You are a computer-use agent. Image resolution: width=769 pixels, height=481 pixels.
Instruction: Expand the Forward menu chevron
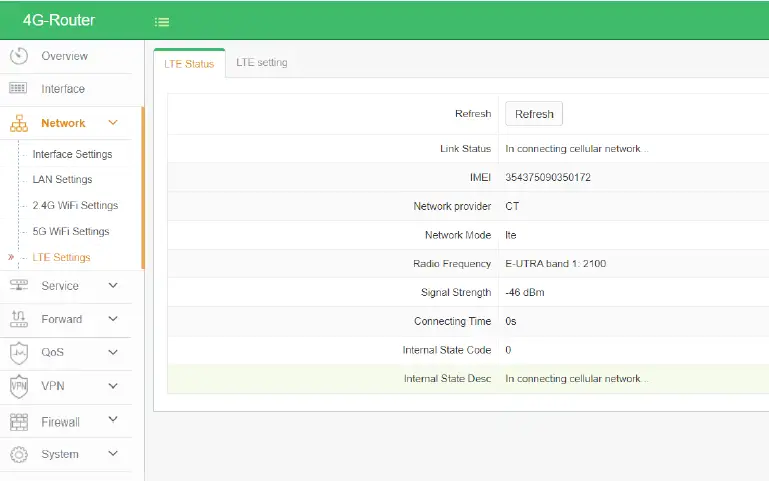113,319
